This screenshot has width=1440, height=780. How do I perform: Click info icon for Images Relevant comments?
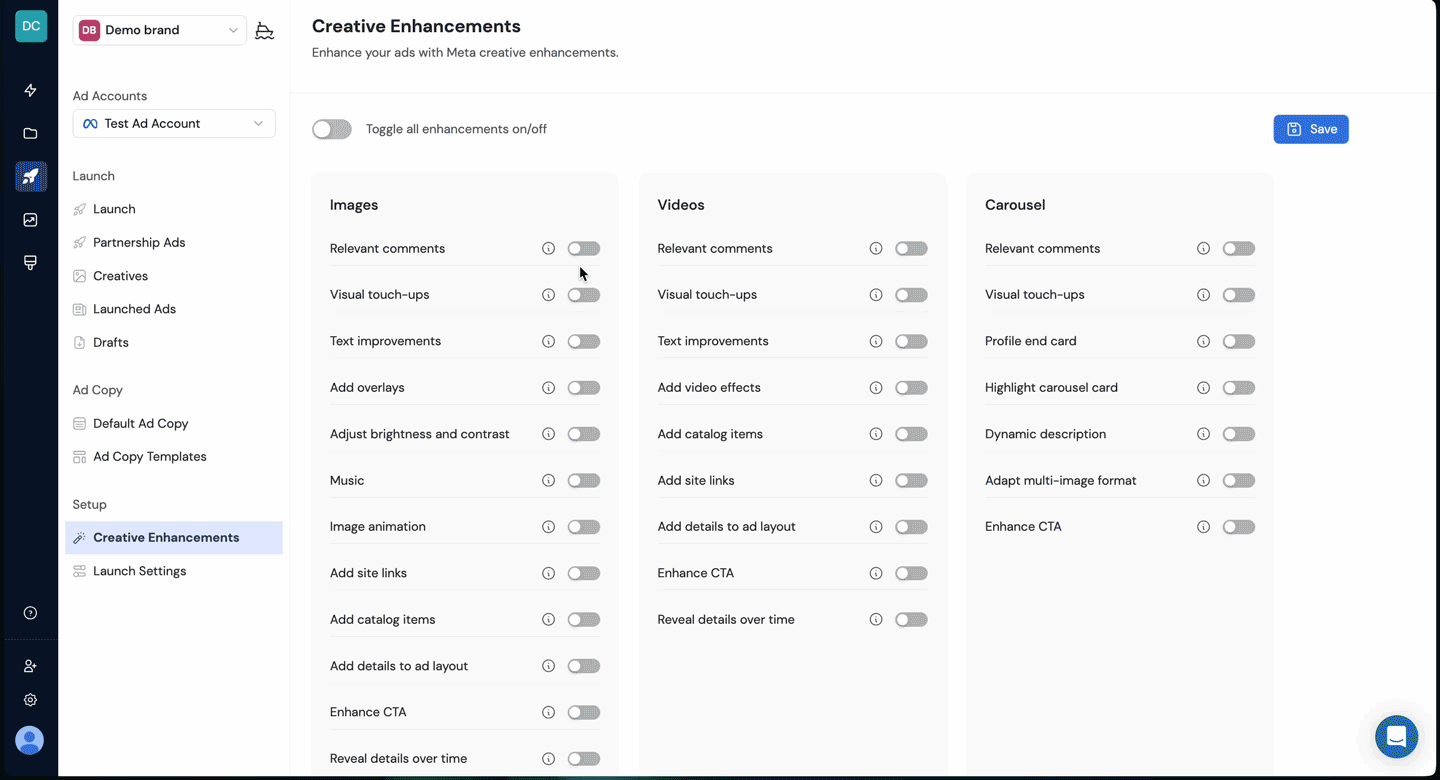click(548, 248)
